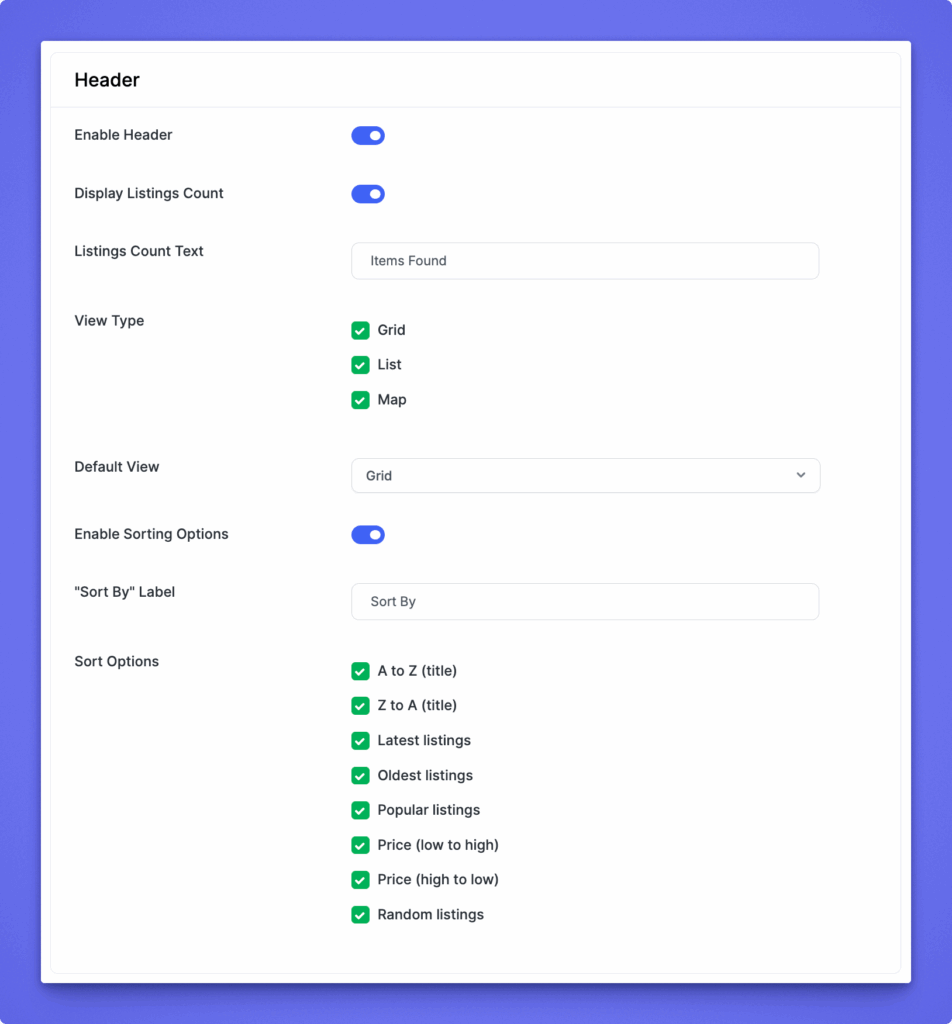The height and width of the screenshot is (1024, 952).
Task: Deselect the Oldest listings checkbox
Action: click(361, 776)
